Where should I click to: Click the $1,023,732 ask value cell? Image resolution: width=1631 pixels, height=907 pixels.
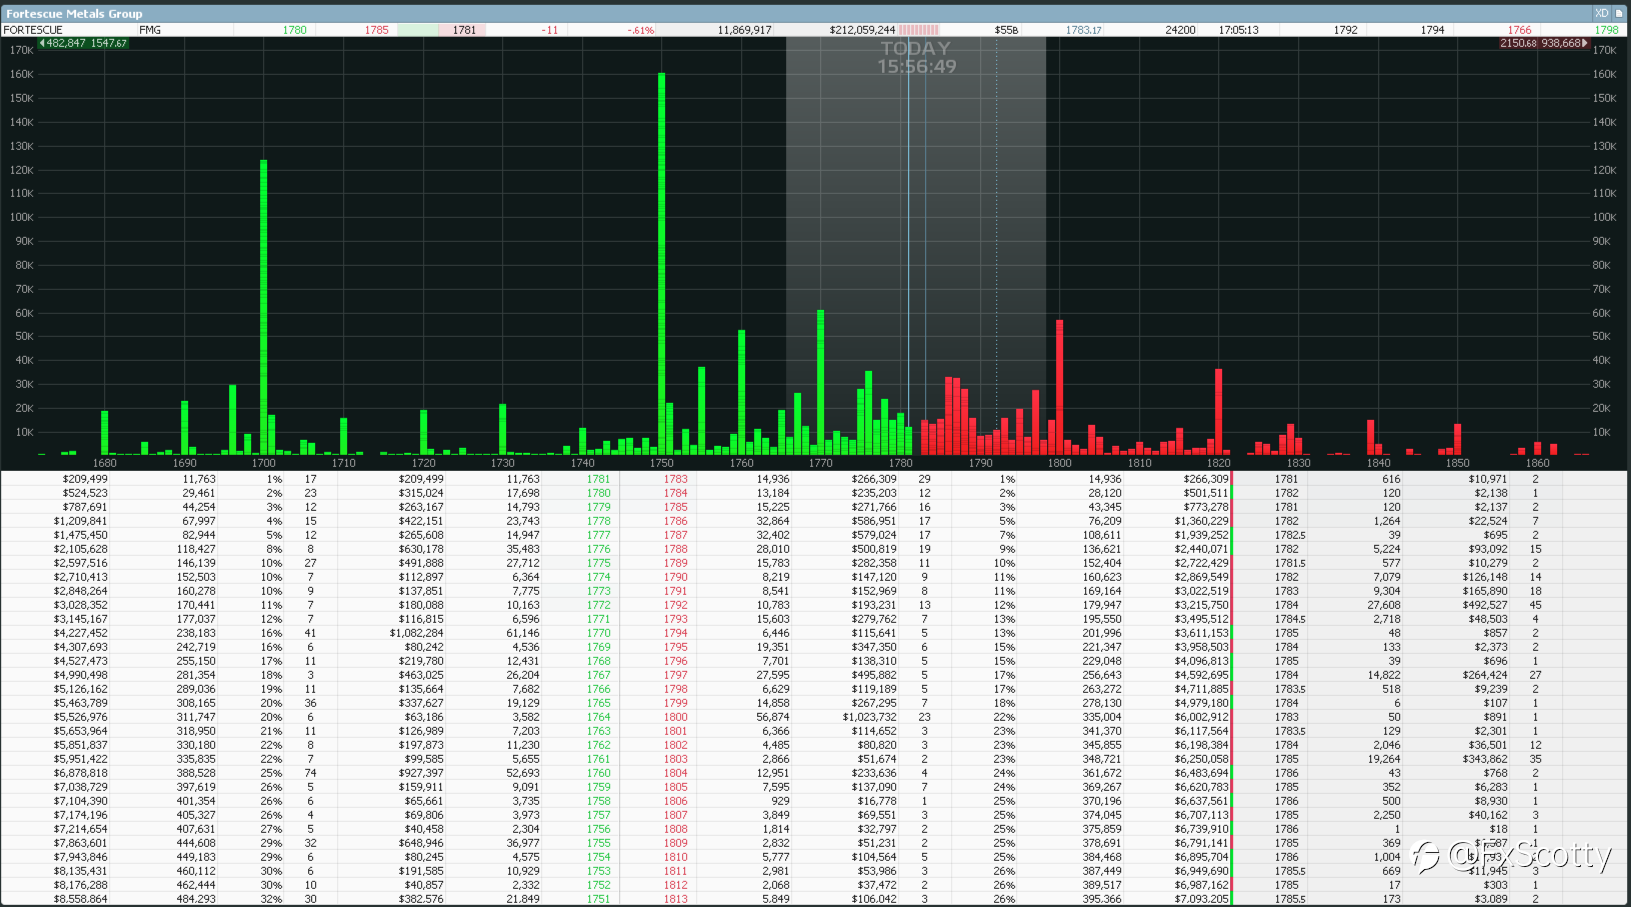click(x=869, y=717)
